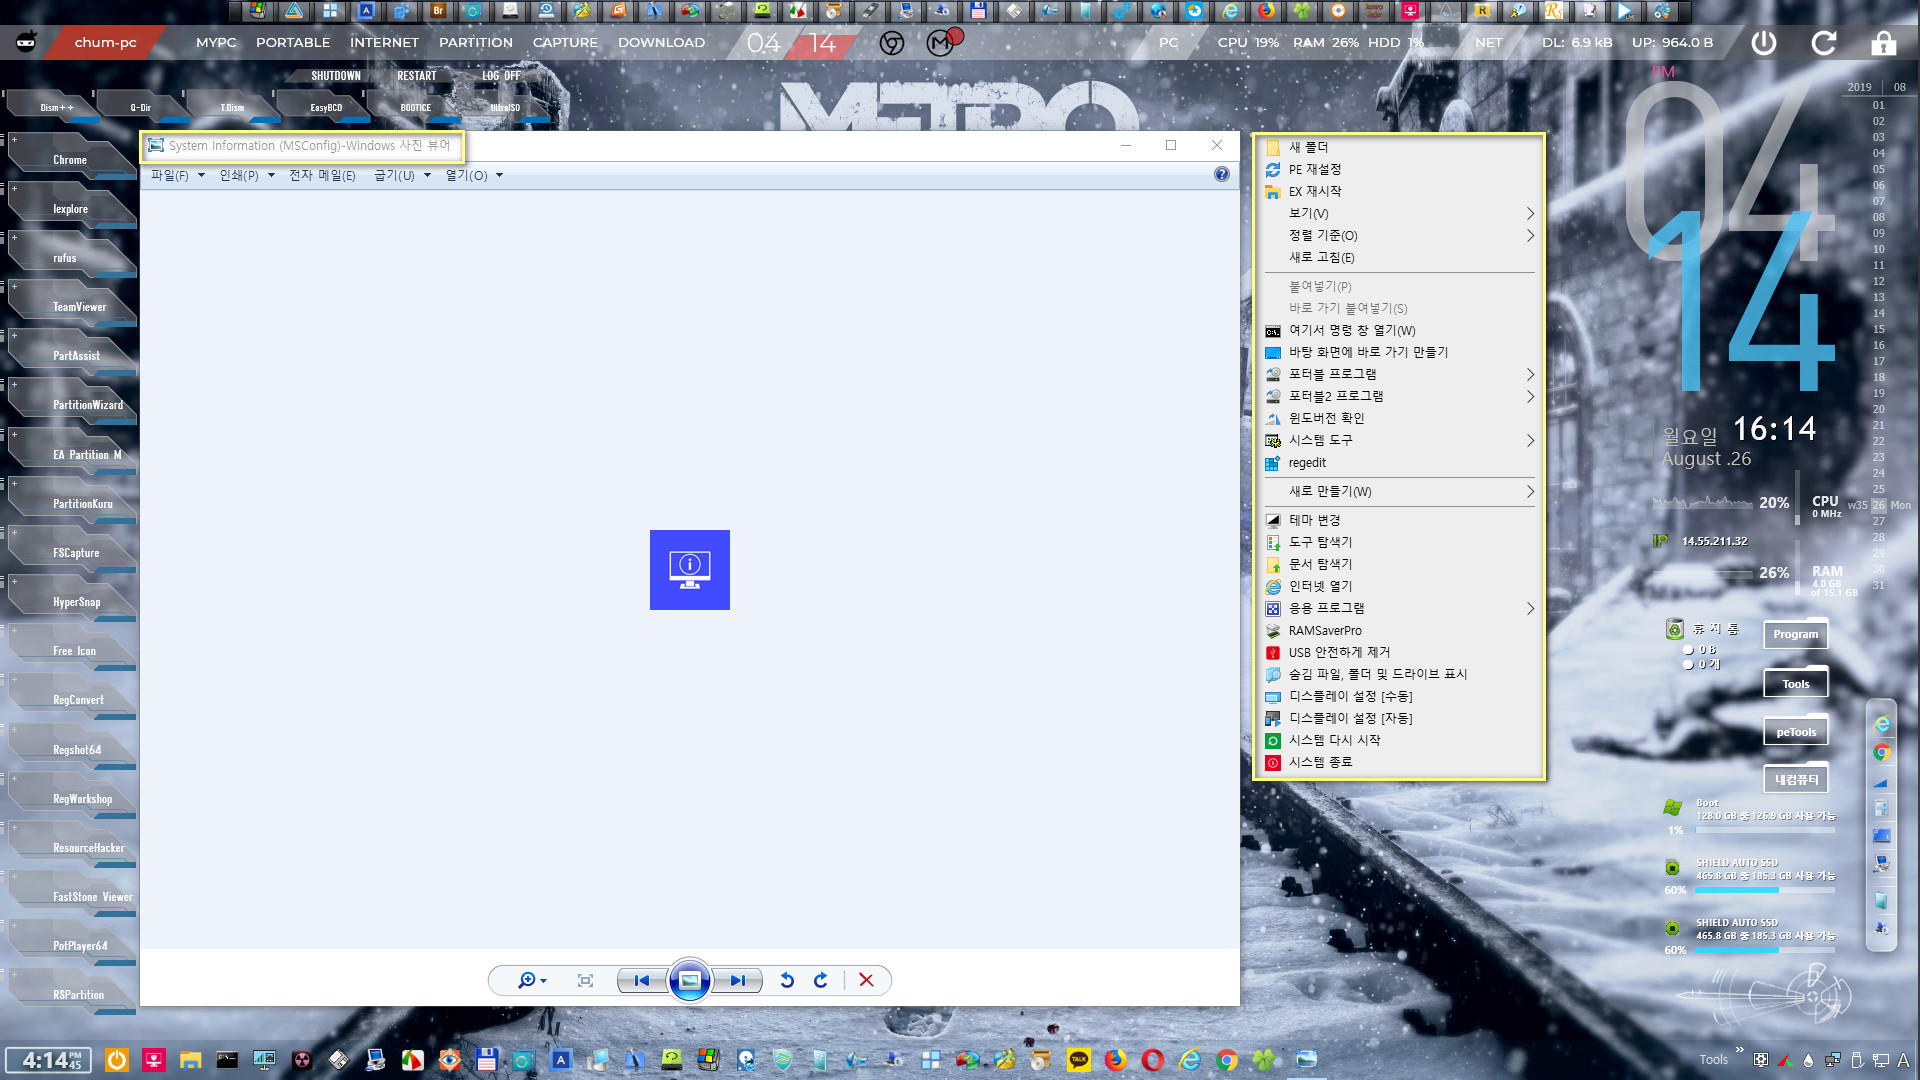The image size is (1920, 1080).
Task: Expand the 정렬 기준(O) submenu
Action: 1399,235
